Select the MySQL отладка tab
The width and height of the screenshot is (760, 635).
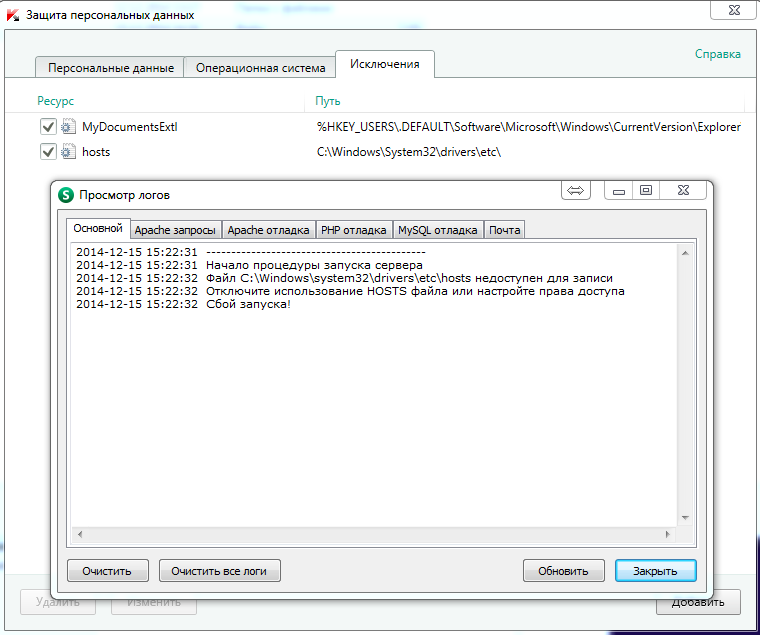tap(438, 230)
